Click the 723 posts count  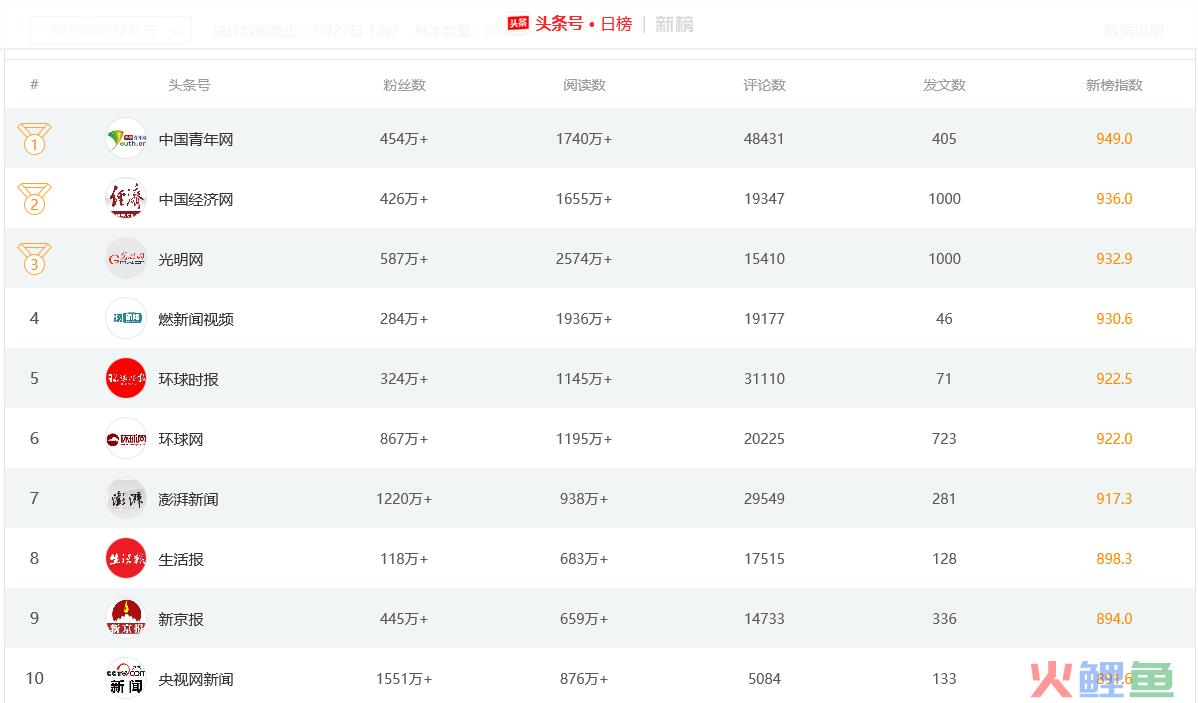tap(944, 439)
